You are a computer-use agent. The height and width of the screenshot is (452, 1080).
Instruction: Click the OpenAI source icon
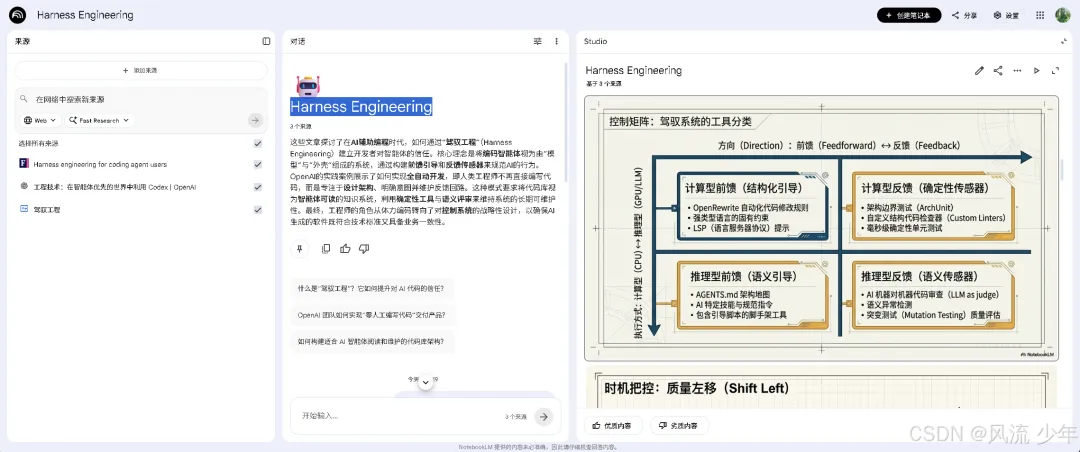pos(23,187)
